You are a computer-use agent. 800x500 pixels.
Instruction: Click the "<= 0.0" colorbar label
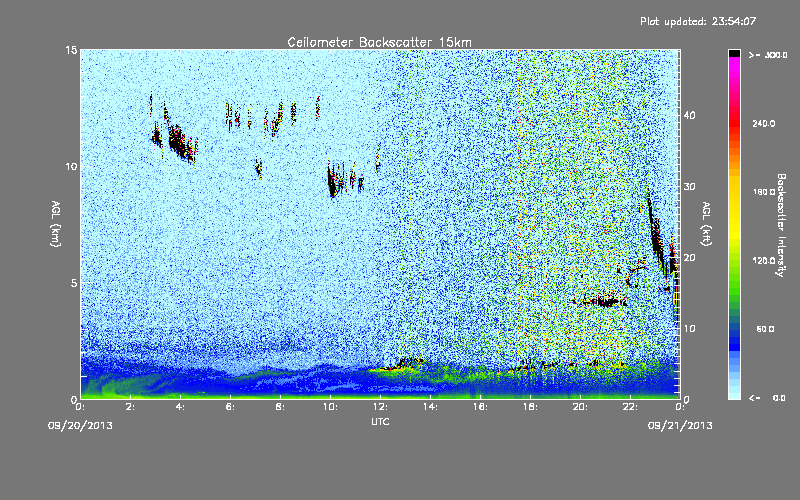(x=768, y=398)
